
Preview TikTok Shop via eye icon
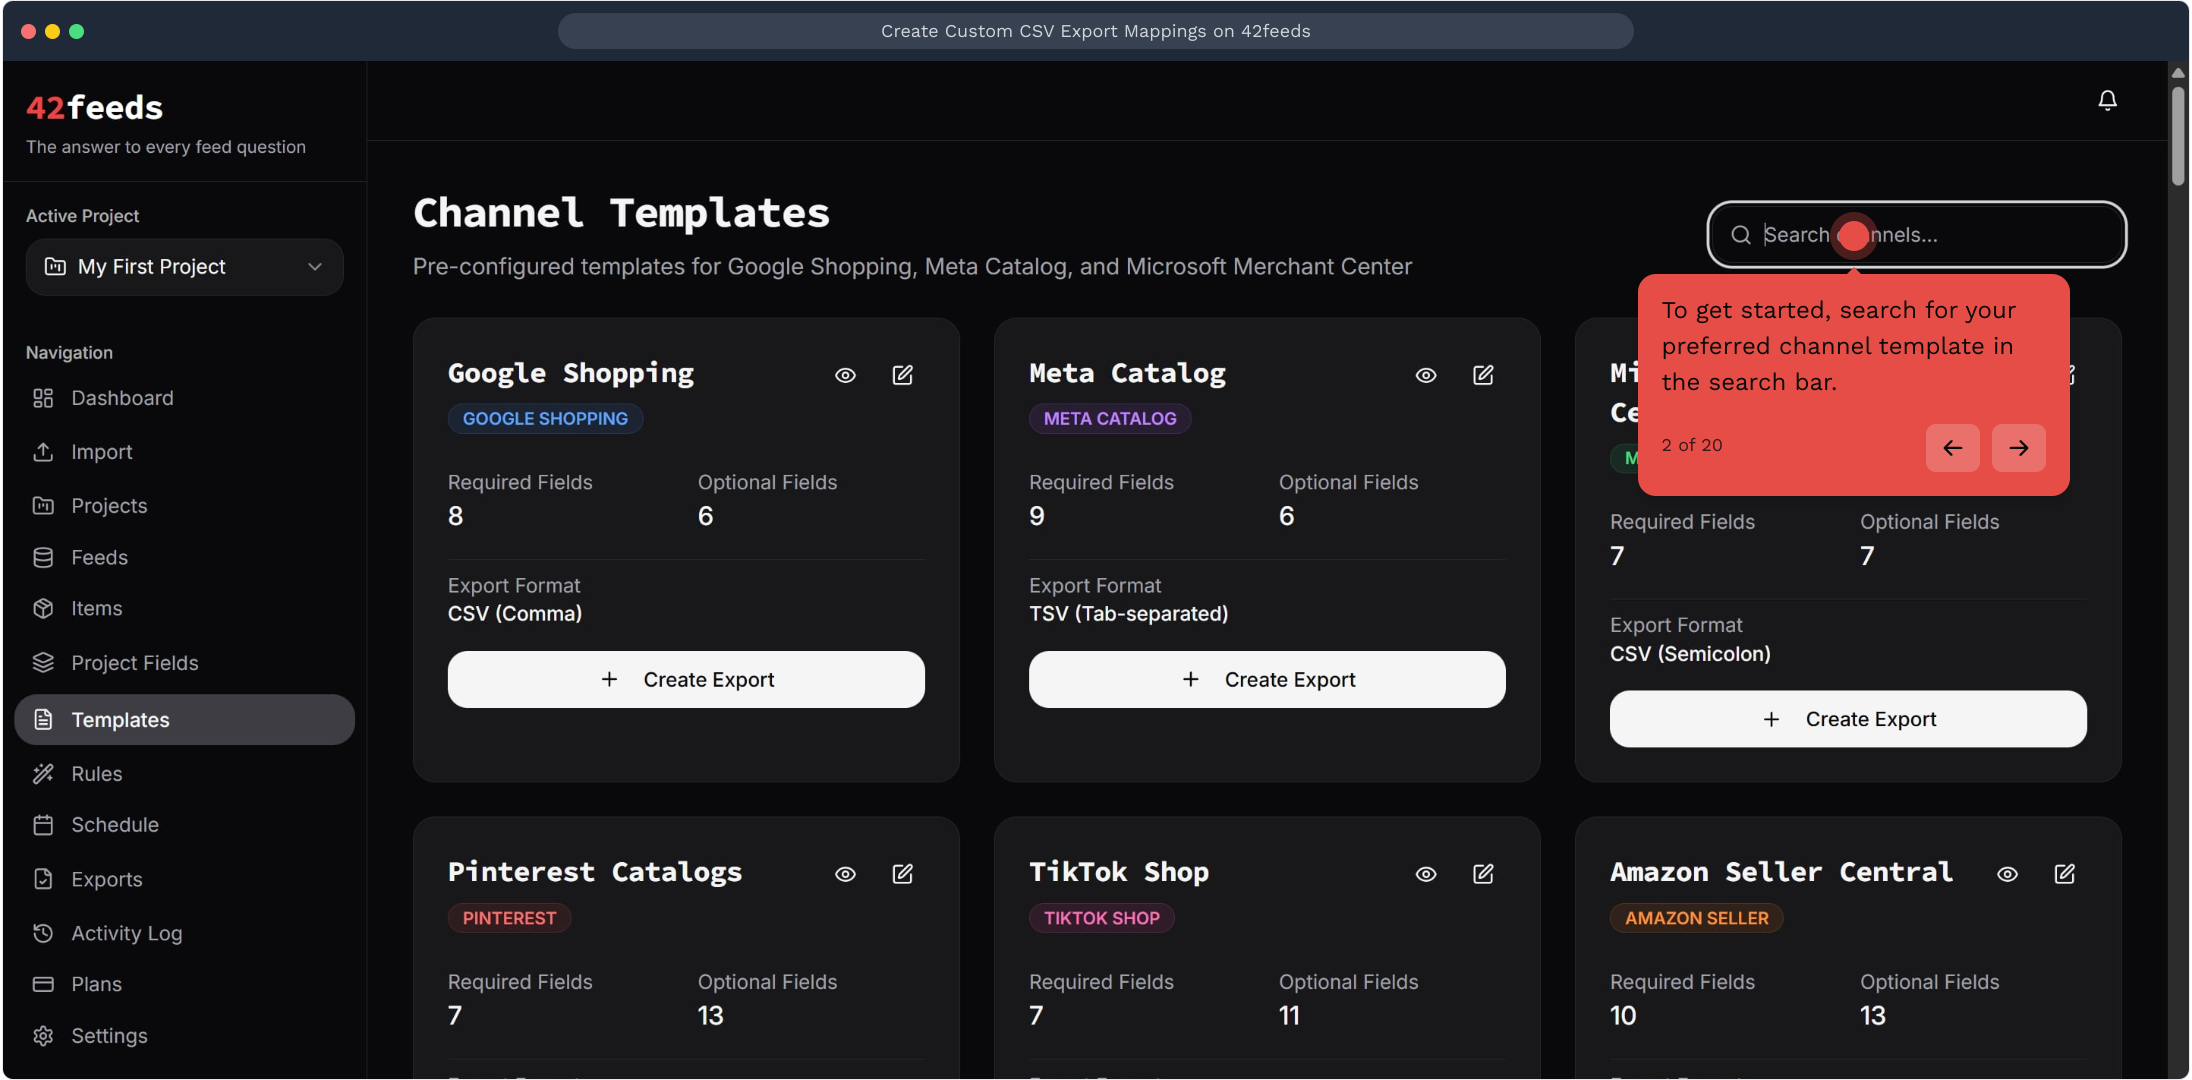pyautogui.click(x=1426, y=874)
